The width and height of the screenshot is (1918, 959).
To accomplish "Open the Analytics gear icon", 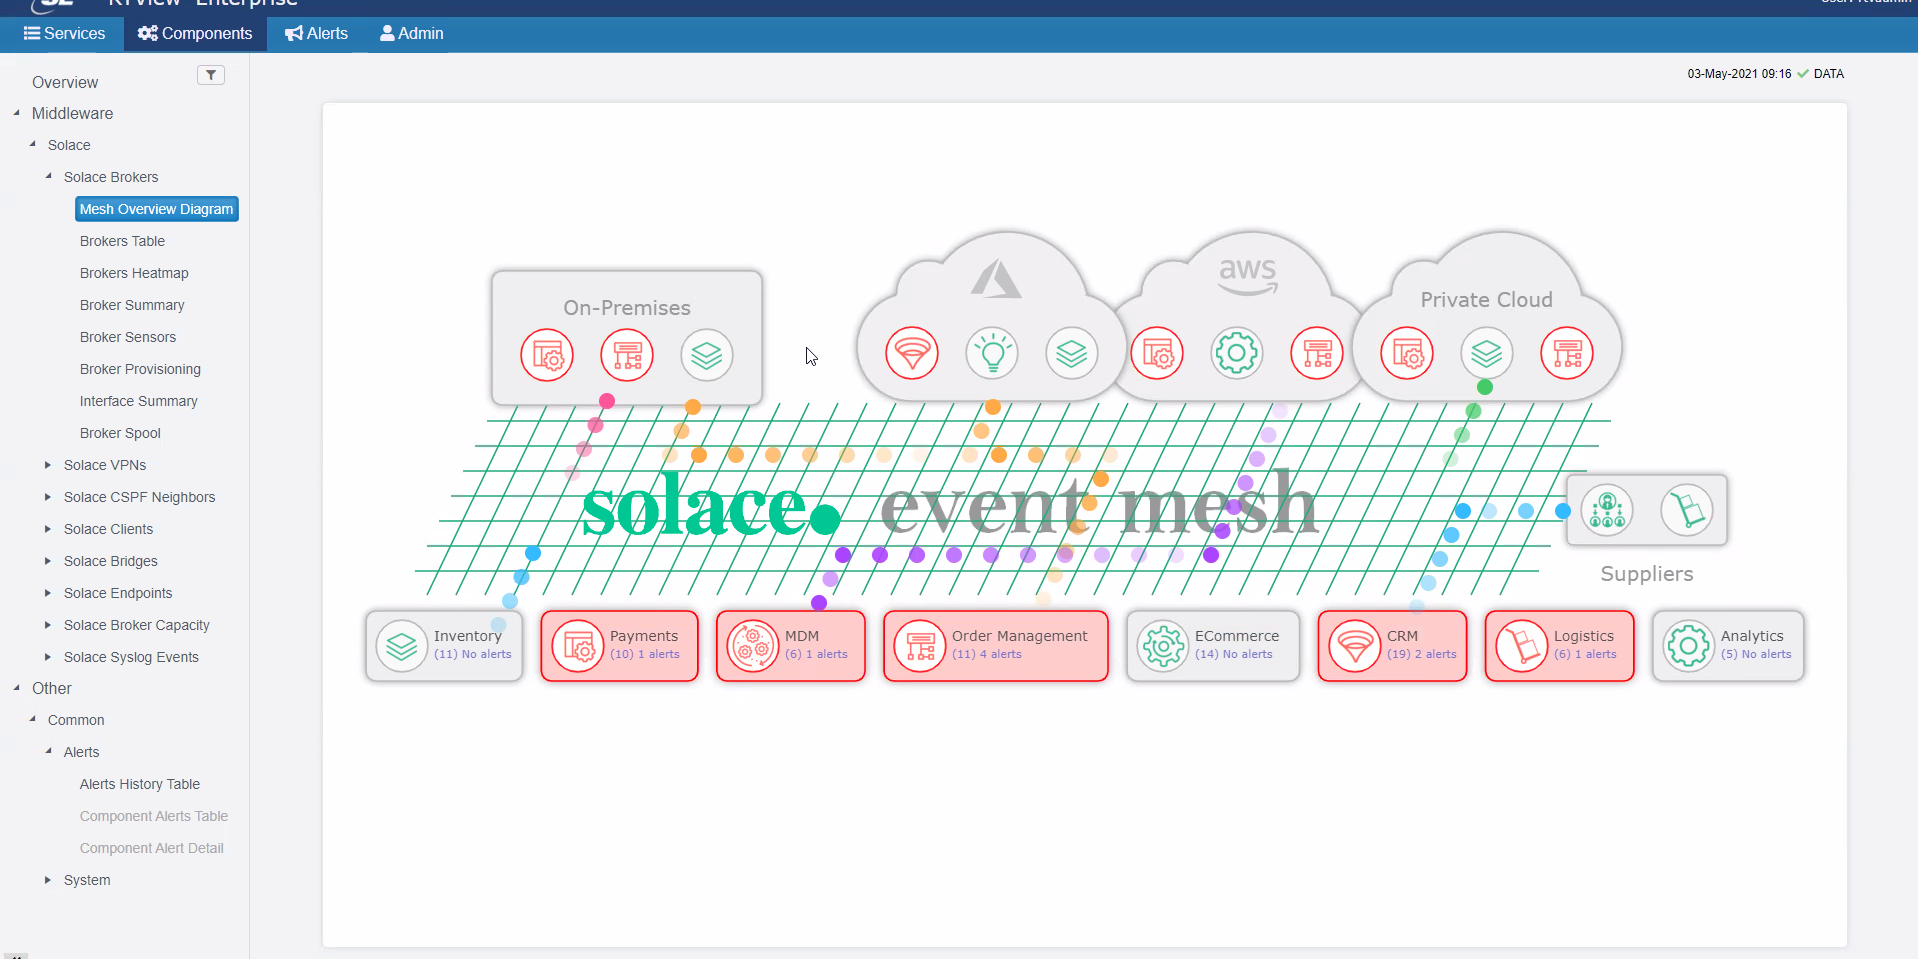I will pyautogui.click(x=1689, y=646).
